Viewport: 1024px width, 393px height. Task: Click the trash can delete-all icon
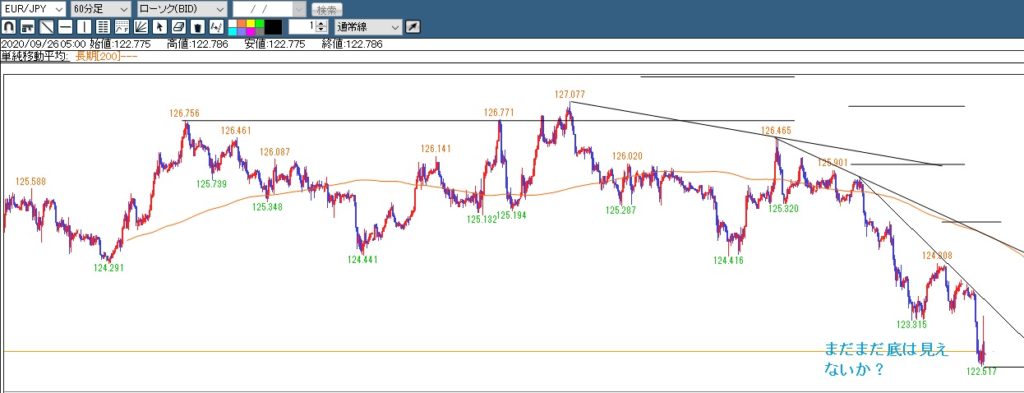pos(197,27)
